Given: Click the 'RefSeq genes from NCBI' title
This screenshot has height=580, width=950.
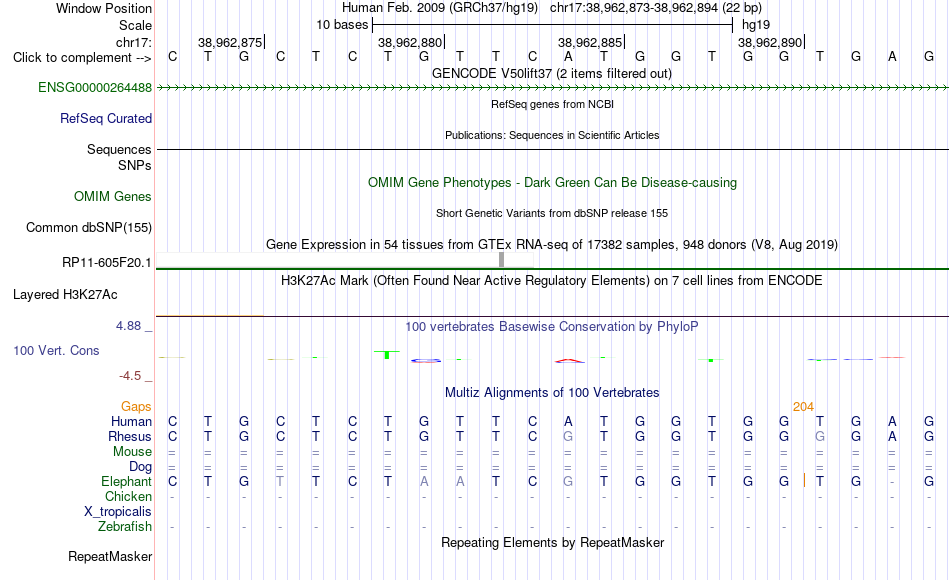Looking at the screenshot, I should coord(552,104).
